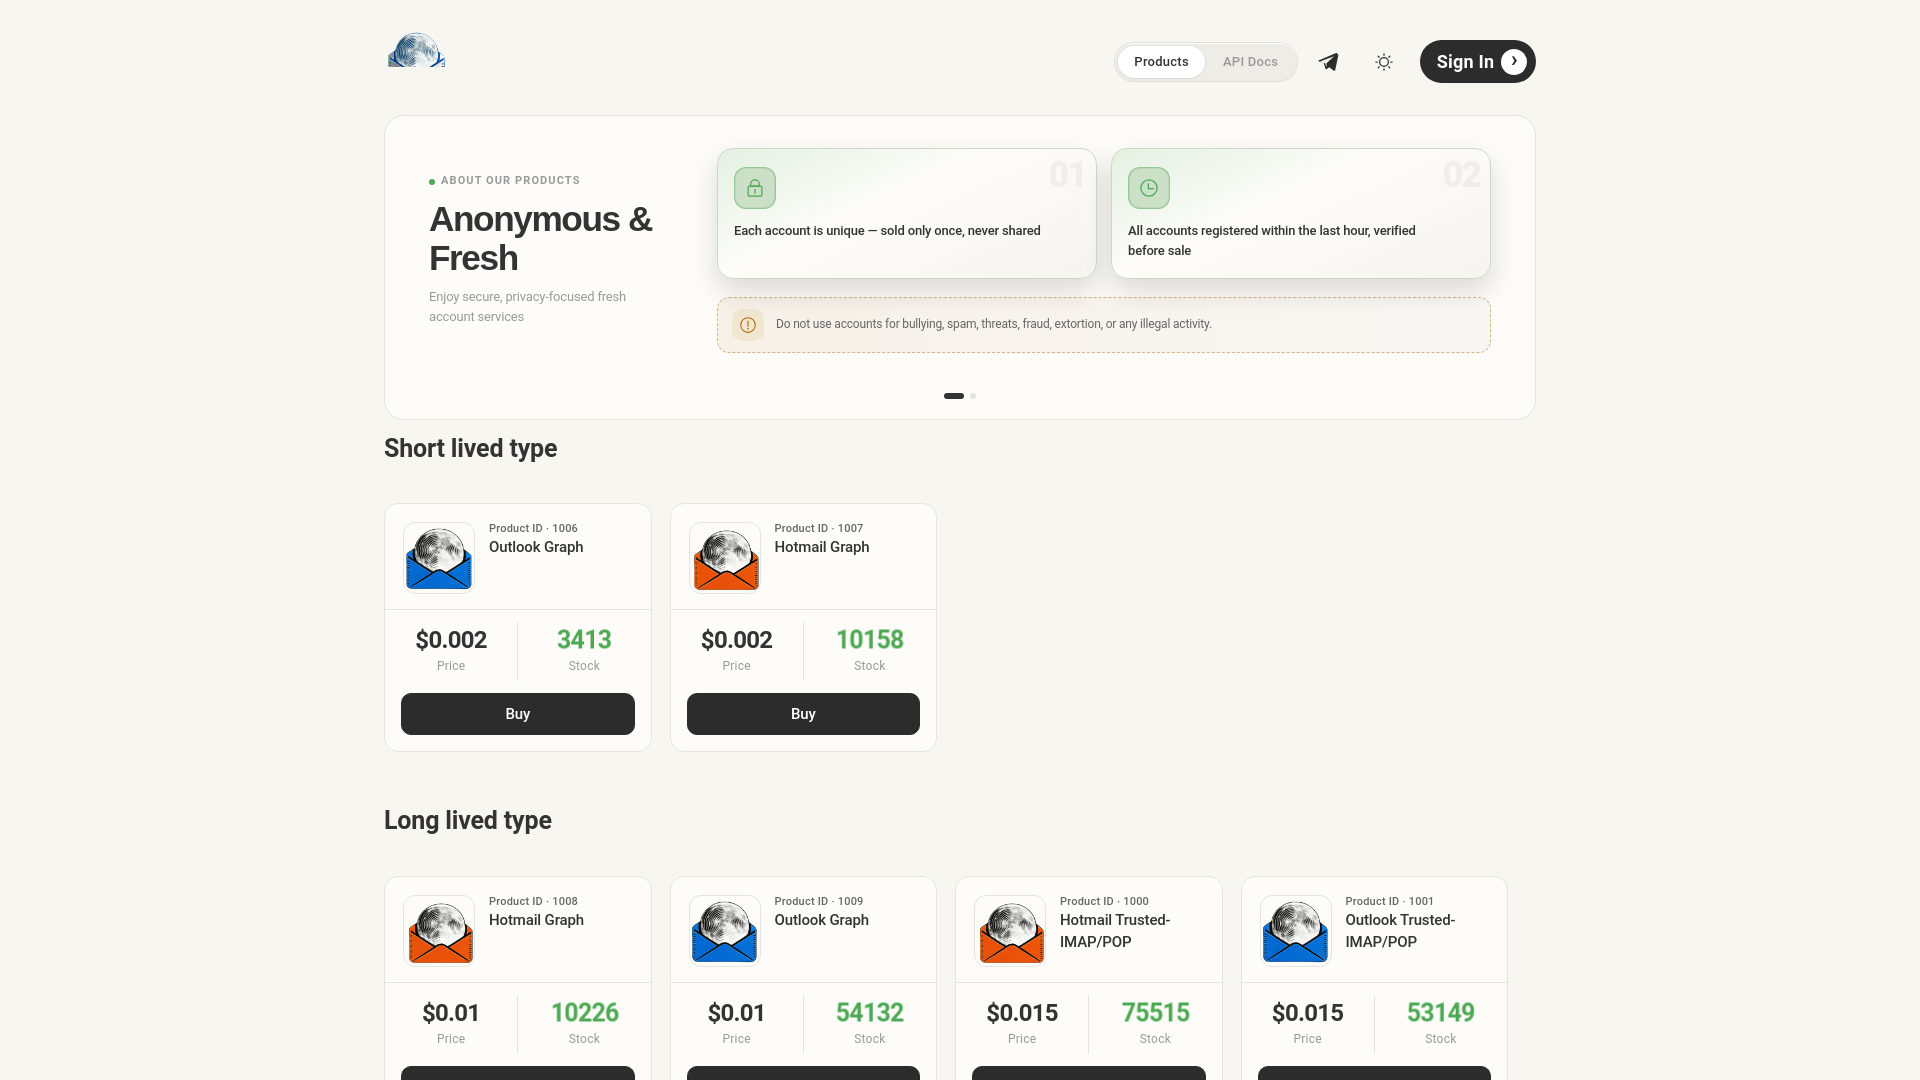Click 'Hotmail Trusted-IMAP/POP' product title
This screenshot has width=1920, height=1080.
[1115, 931]
